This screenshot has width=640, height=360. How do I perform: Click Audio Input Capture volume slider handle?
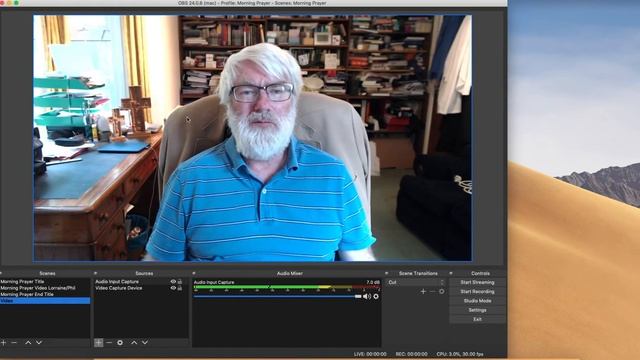[x=358, y=297]
